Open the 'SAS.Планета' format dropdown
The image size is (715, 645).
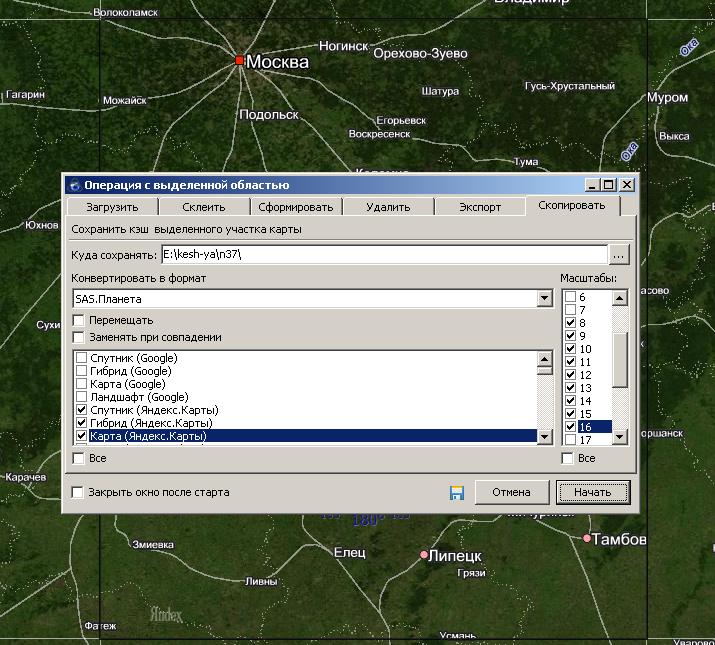(x=544, y=298)
